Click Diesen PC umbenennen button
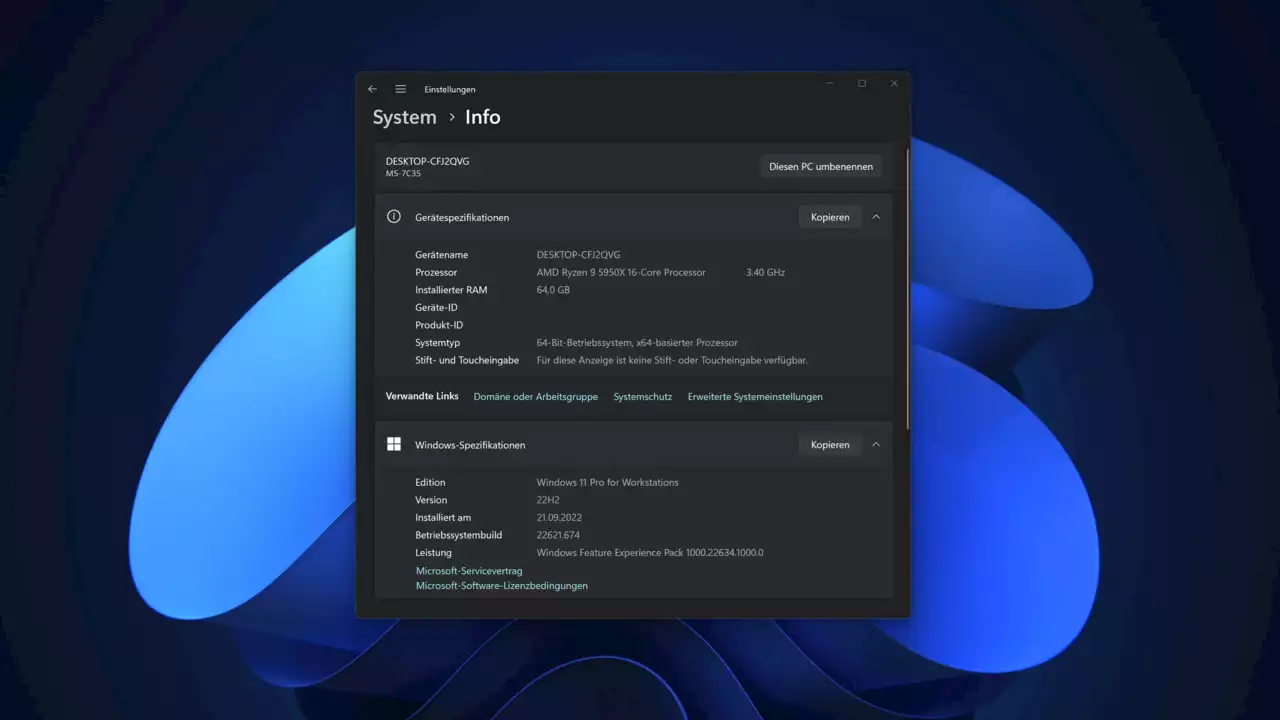The height and width of the screenshot is (720, 1280). (x=821, y=167)
